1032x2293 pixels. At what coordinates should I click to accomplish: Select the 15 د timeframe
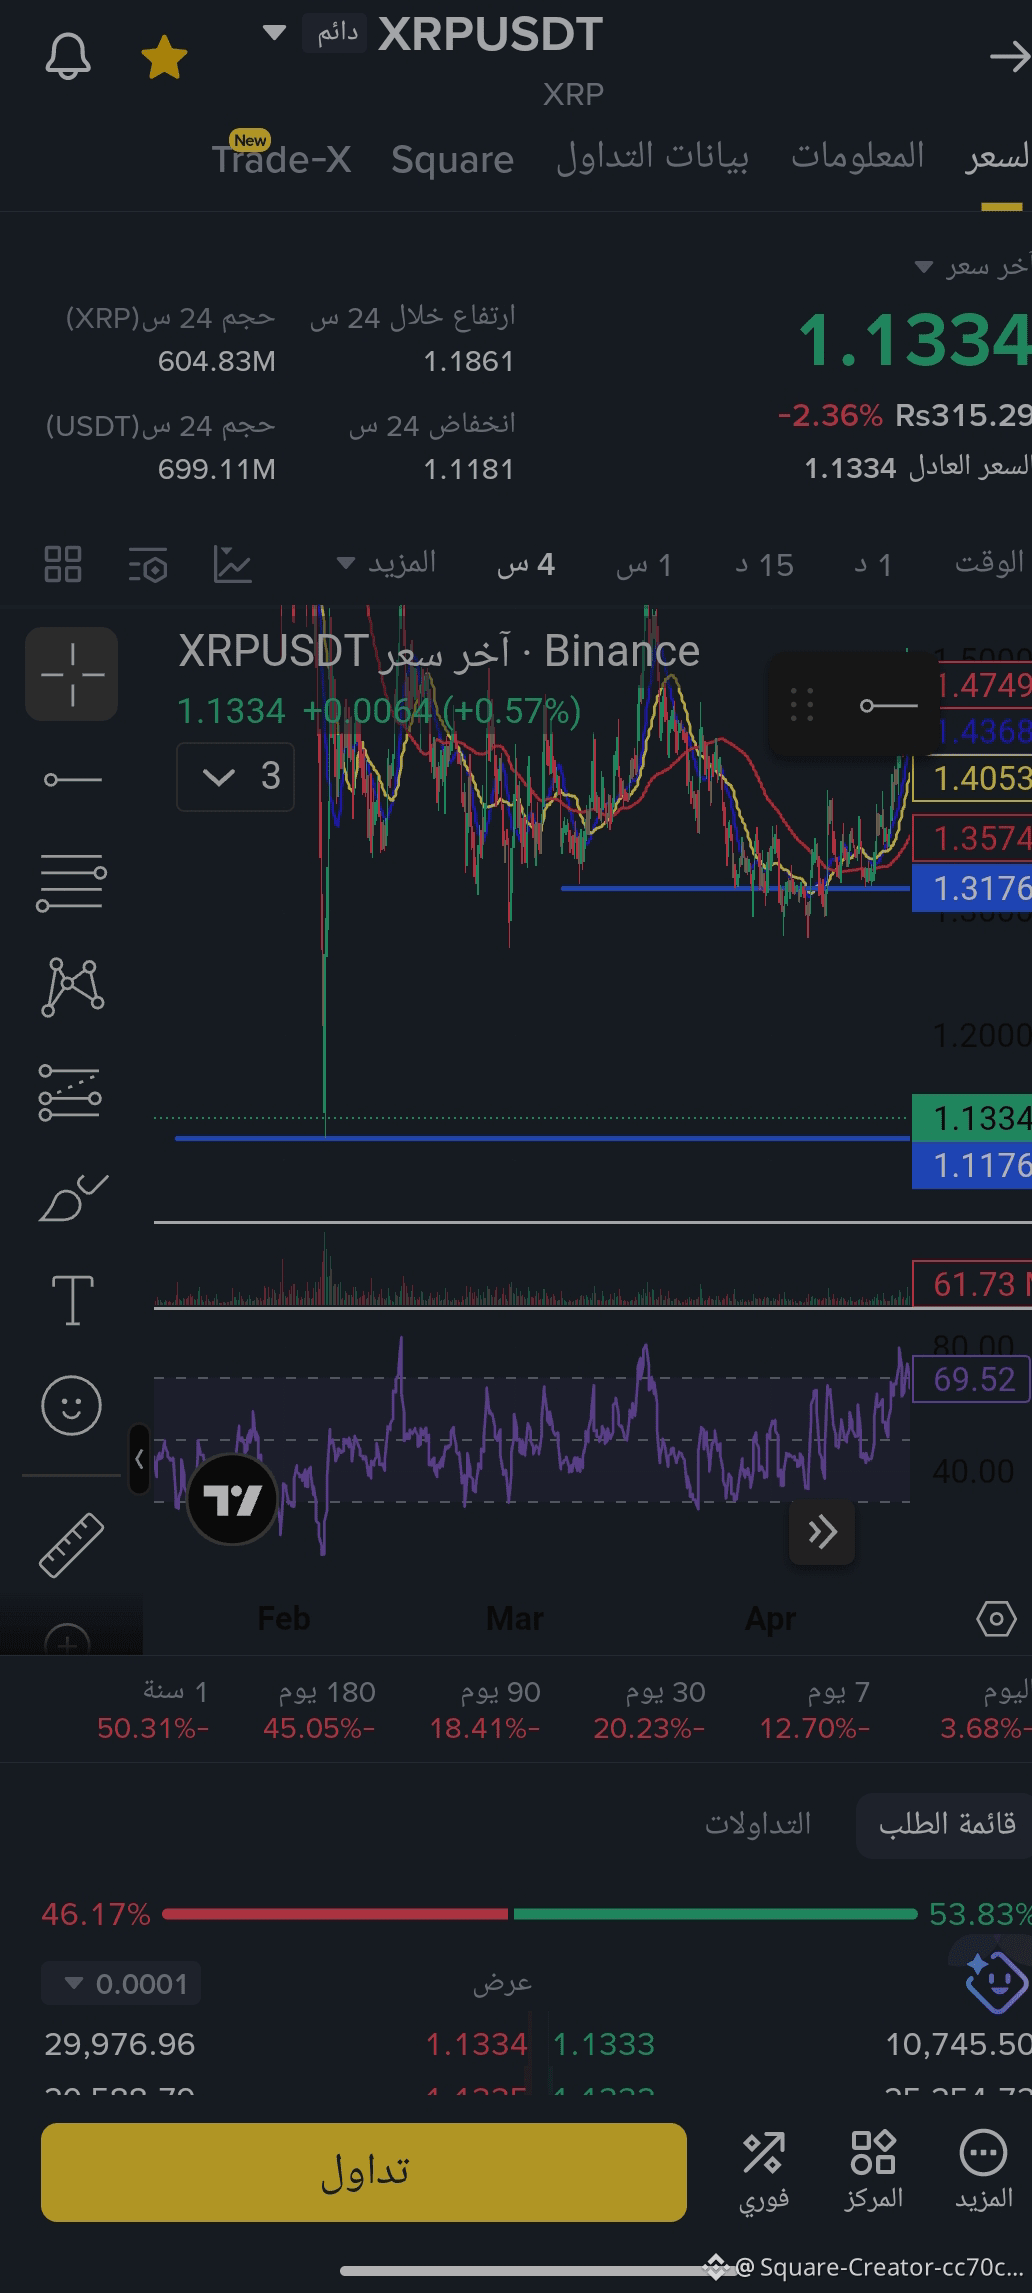[764, 565]
